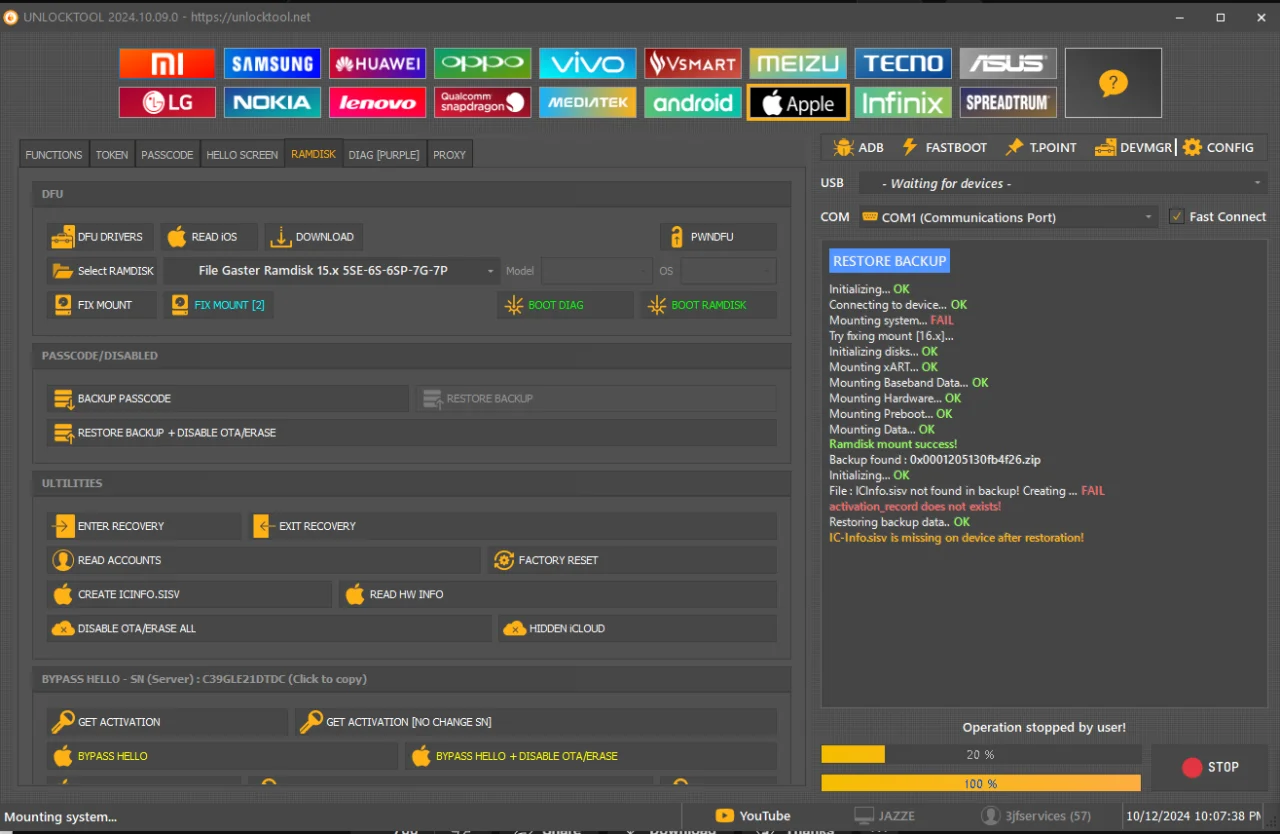Viewport: 1280px width, 834px height.
Task: Click the BOOT DIAG button
Action: tap(565, 305)
